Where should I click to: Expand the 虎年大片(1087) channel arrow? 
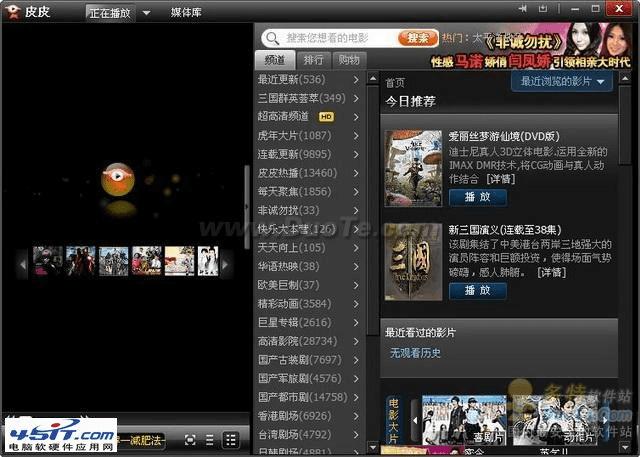coord(356,135)
